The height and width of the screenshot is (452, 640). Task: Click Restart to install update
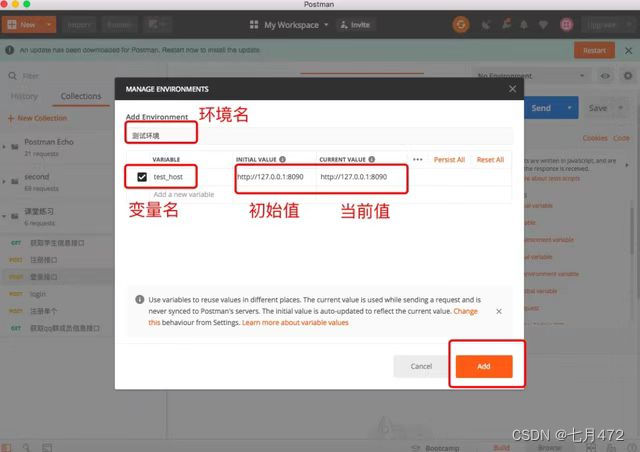pyautogui.click(x=594, y=51)
